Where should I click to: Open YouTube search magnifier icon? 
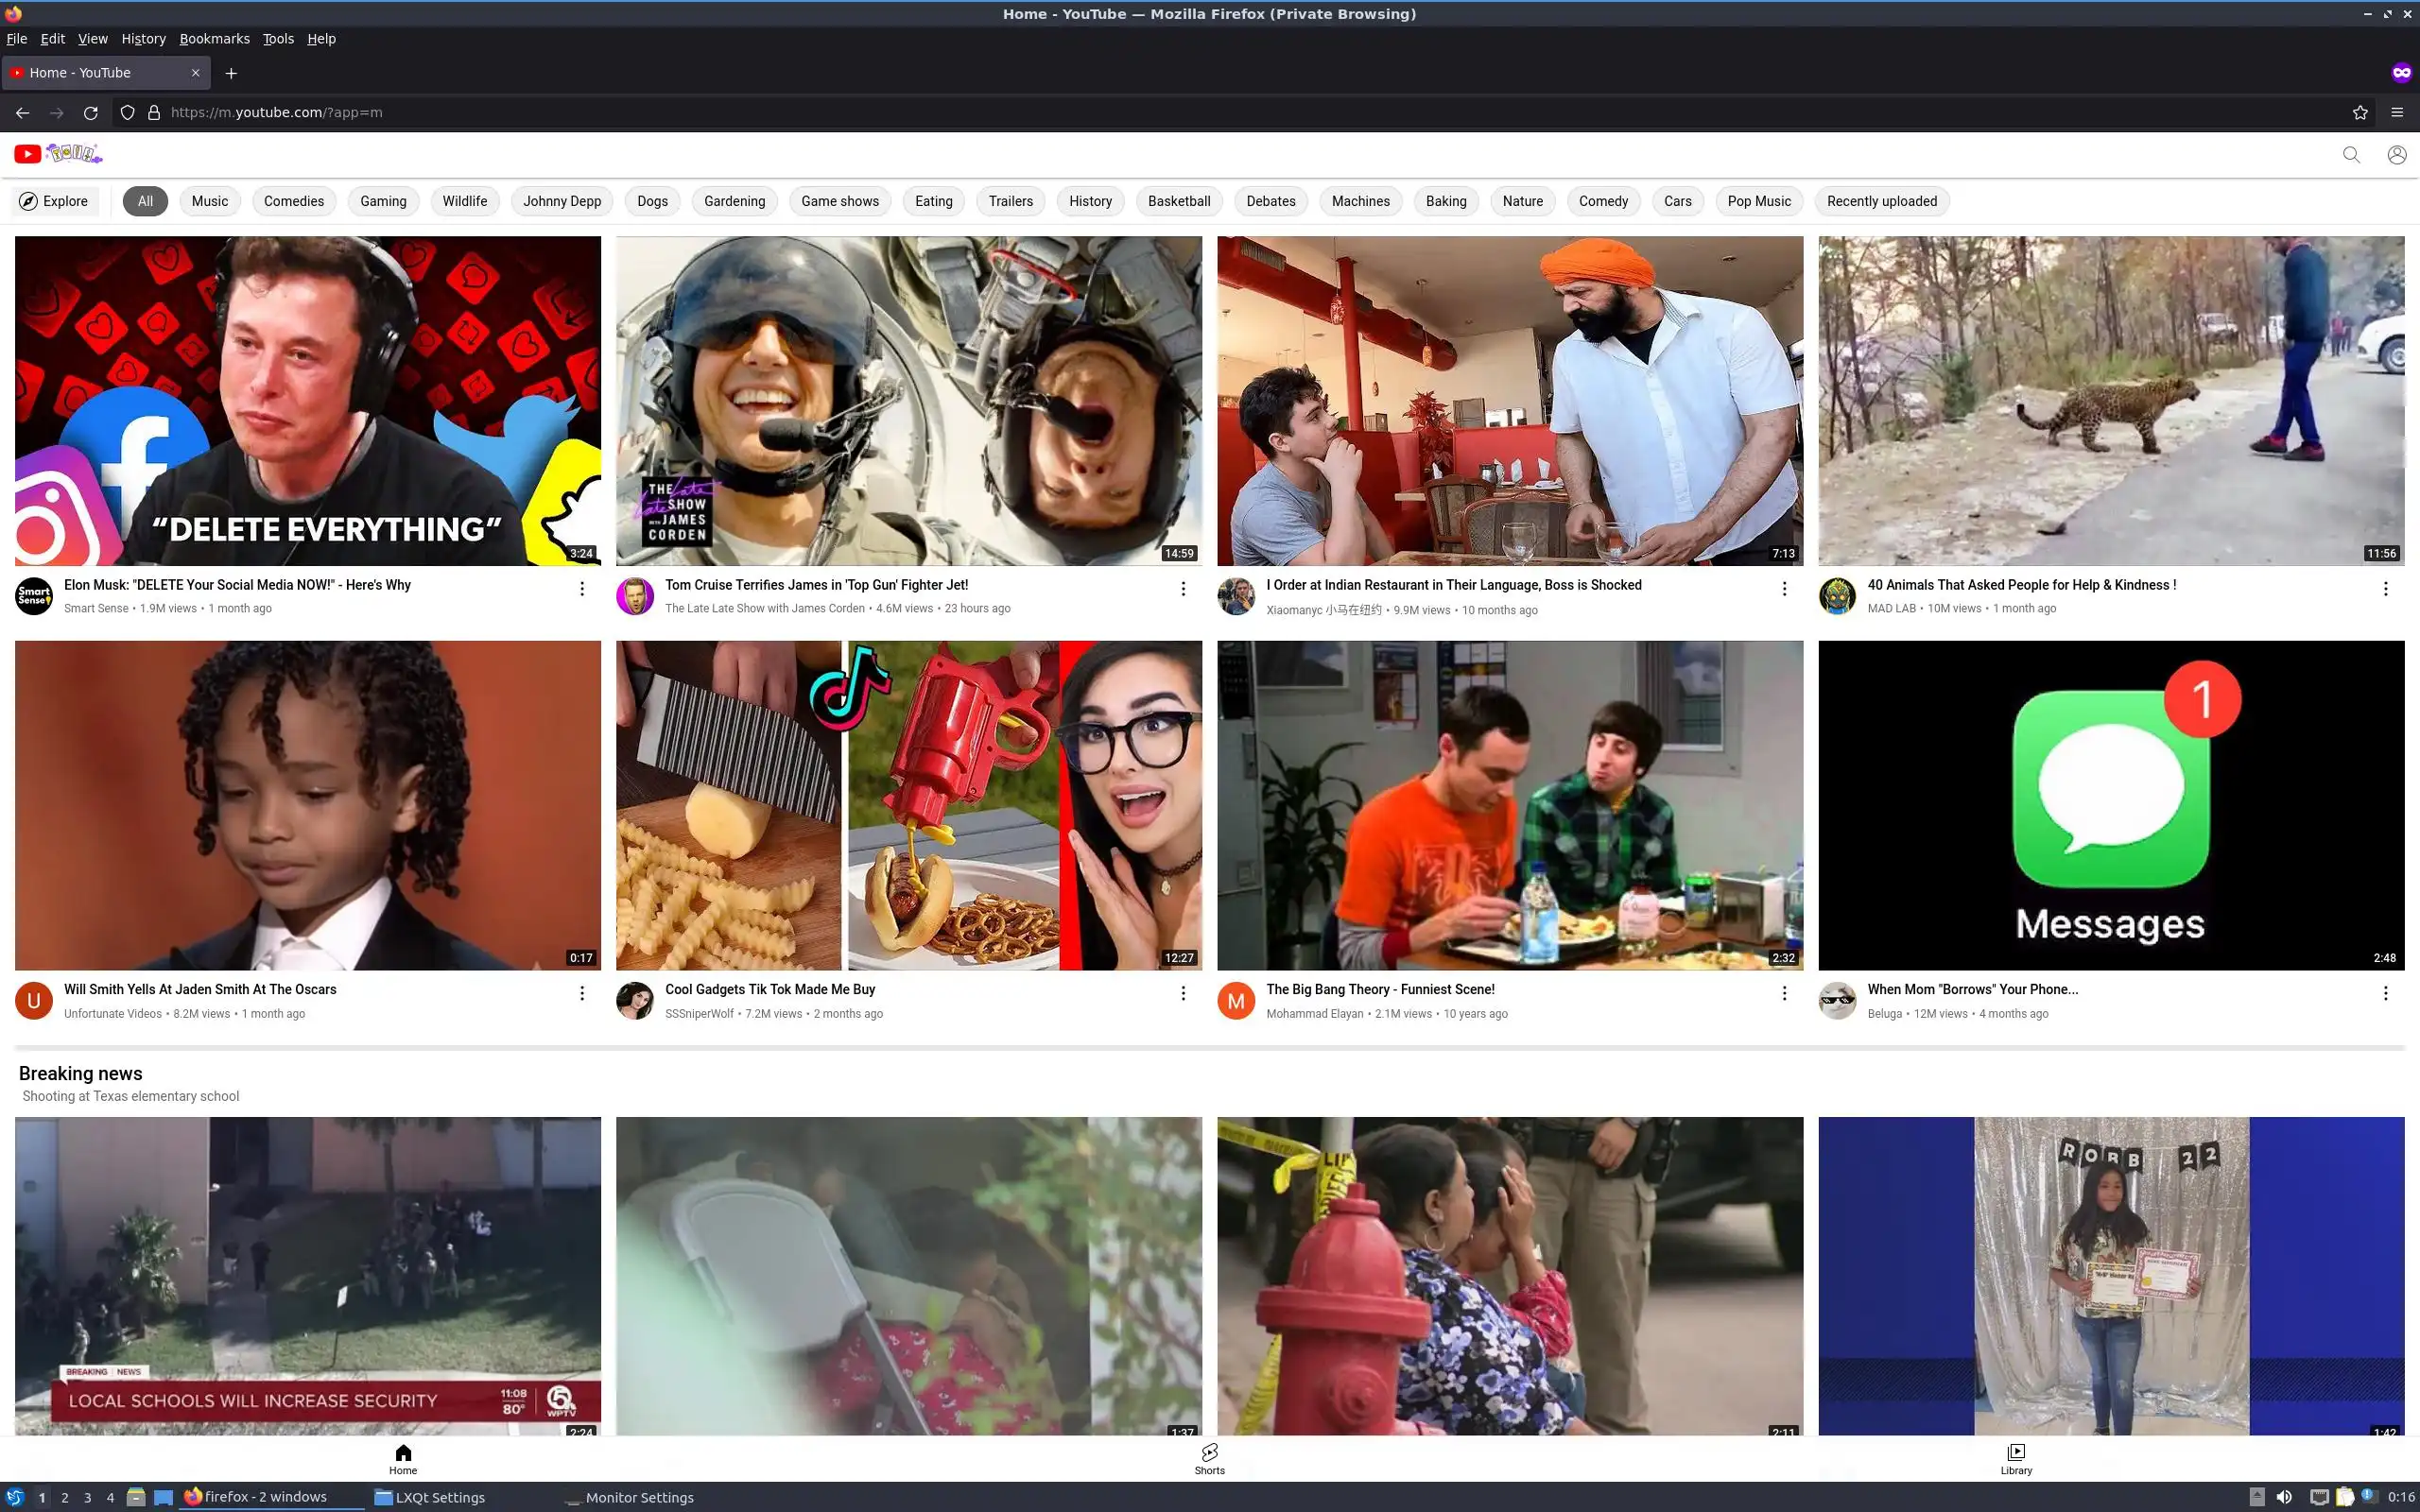[2351, 155]
